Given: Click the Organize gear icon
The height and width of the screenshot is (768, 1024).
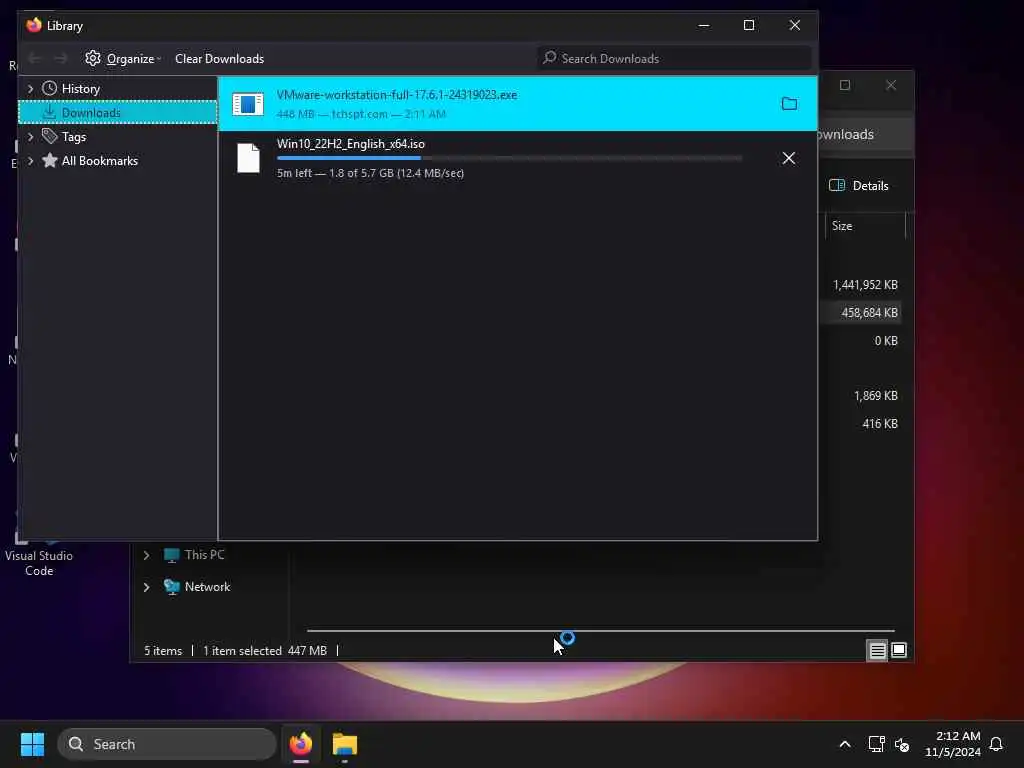Looking at the screenshot, I should (x=93, y=58).
